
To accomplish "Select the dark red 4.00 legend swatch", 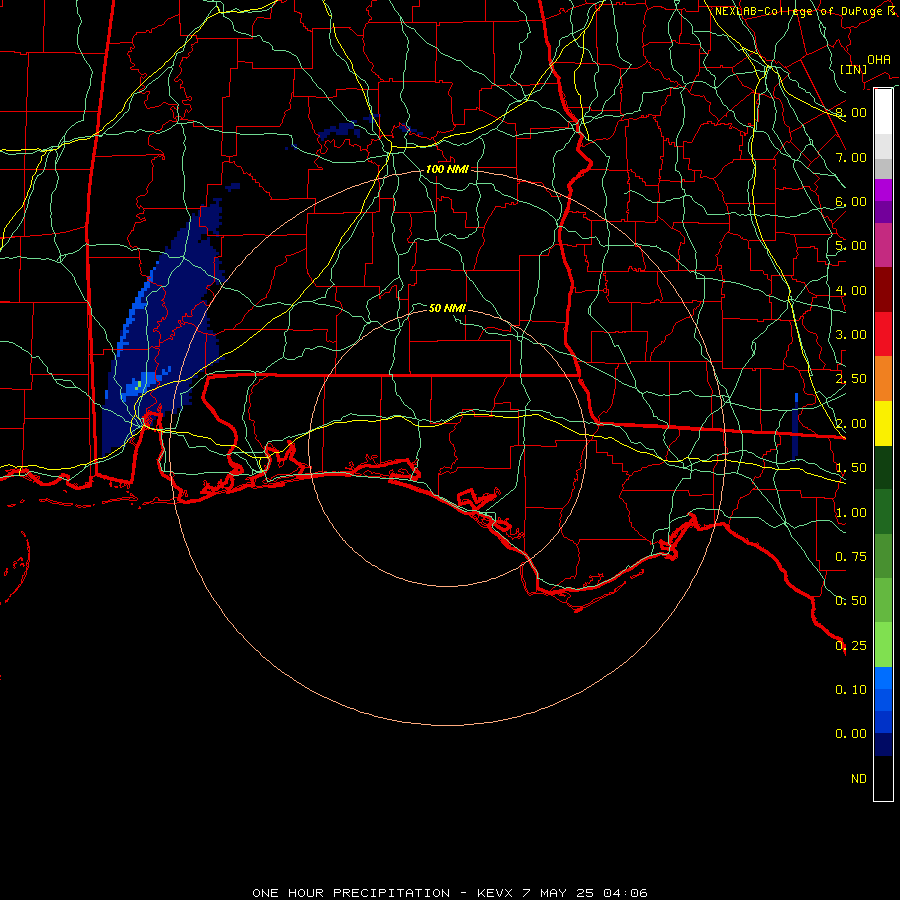I will (883, 290).
